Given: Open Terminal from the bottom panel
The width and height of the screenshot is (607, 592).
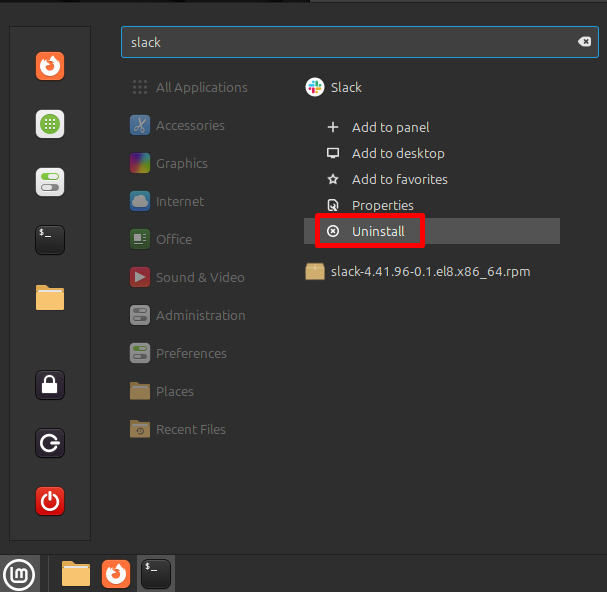Looking at the screenshot, I should tap(156, 573).
